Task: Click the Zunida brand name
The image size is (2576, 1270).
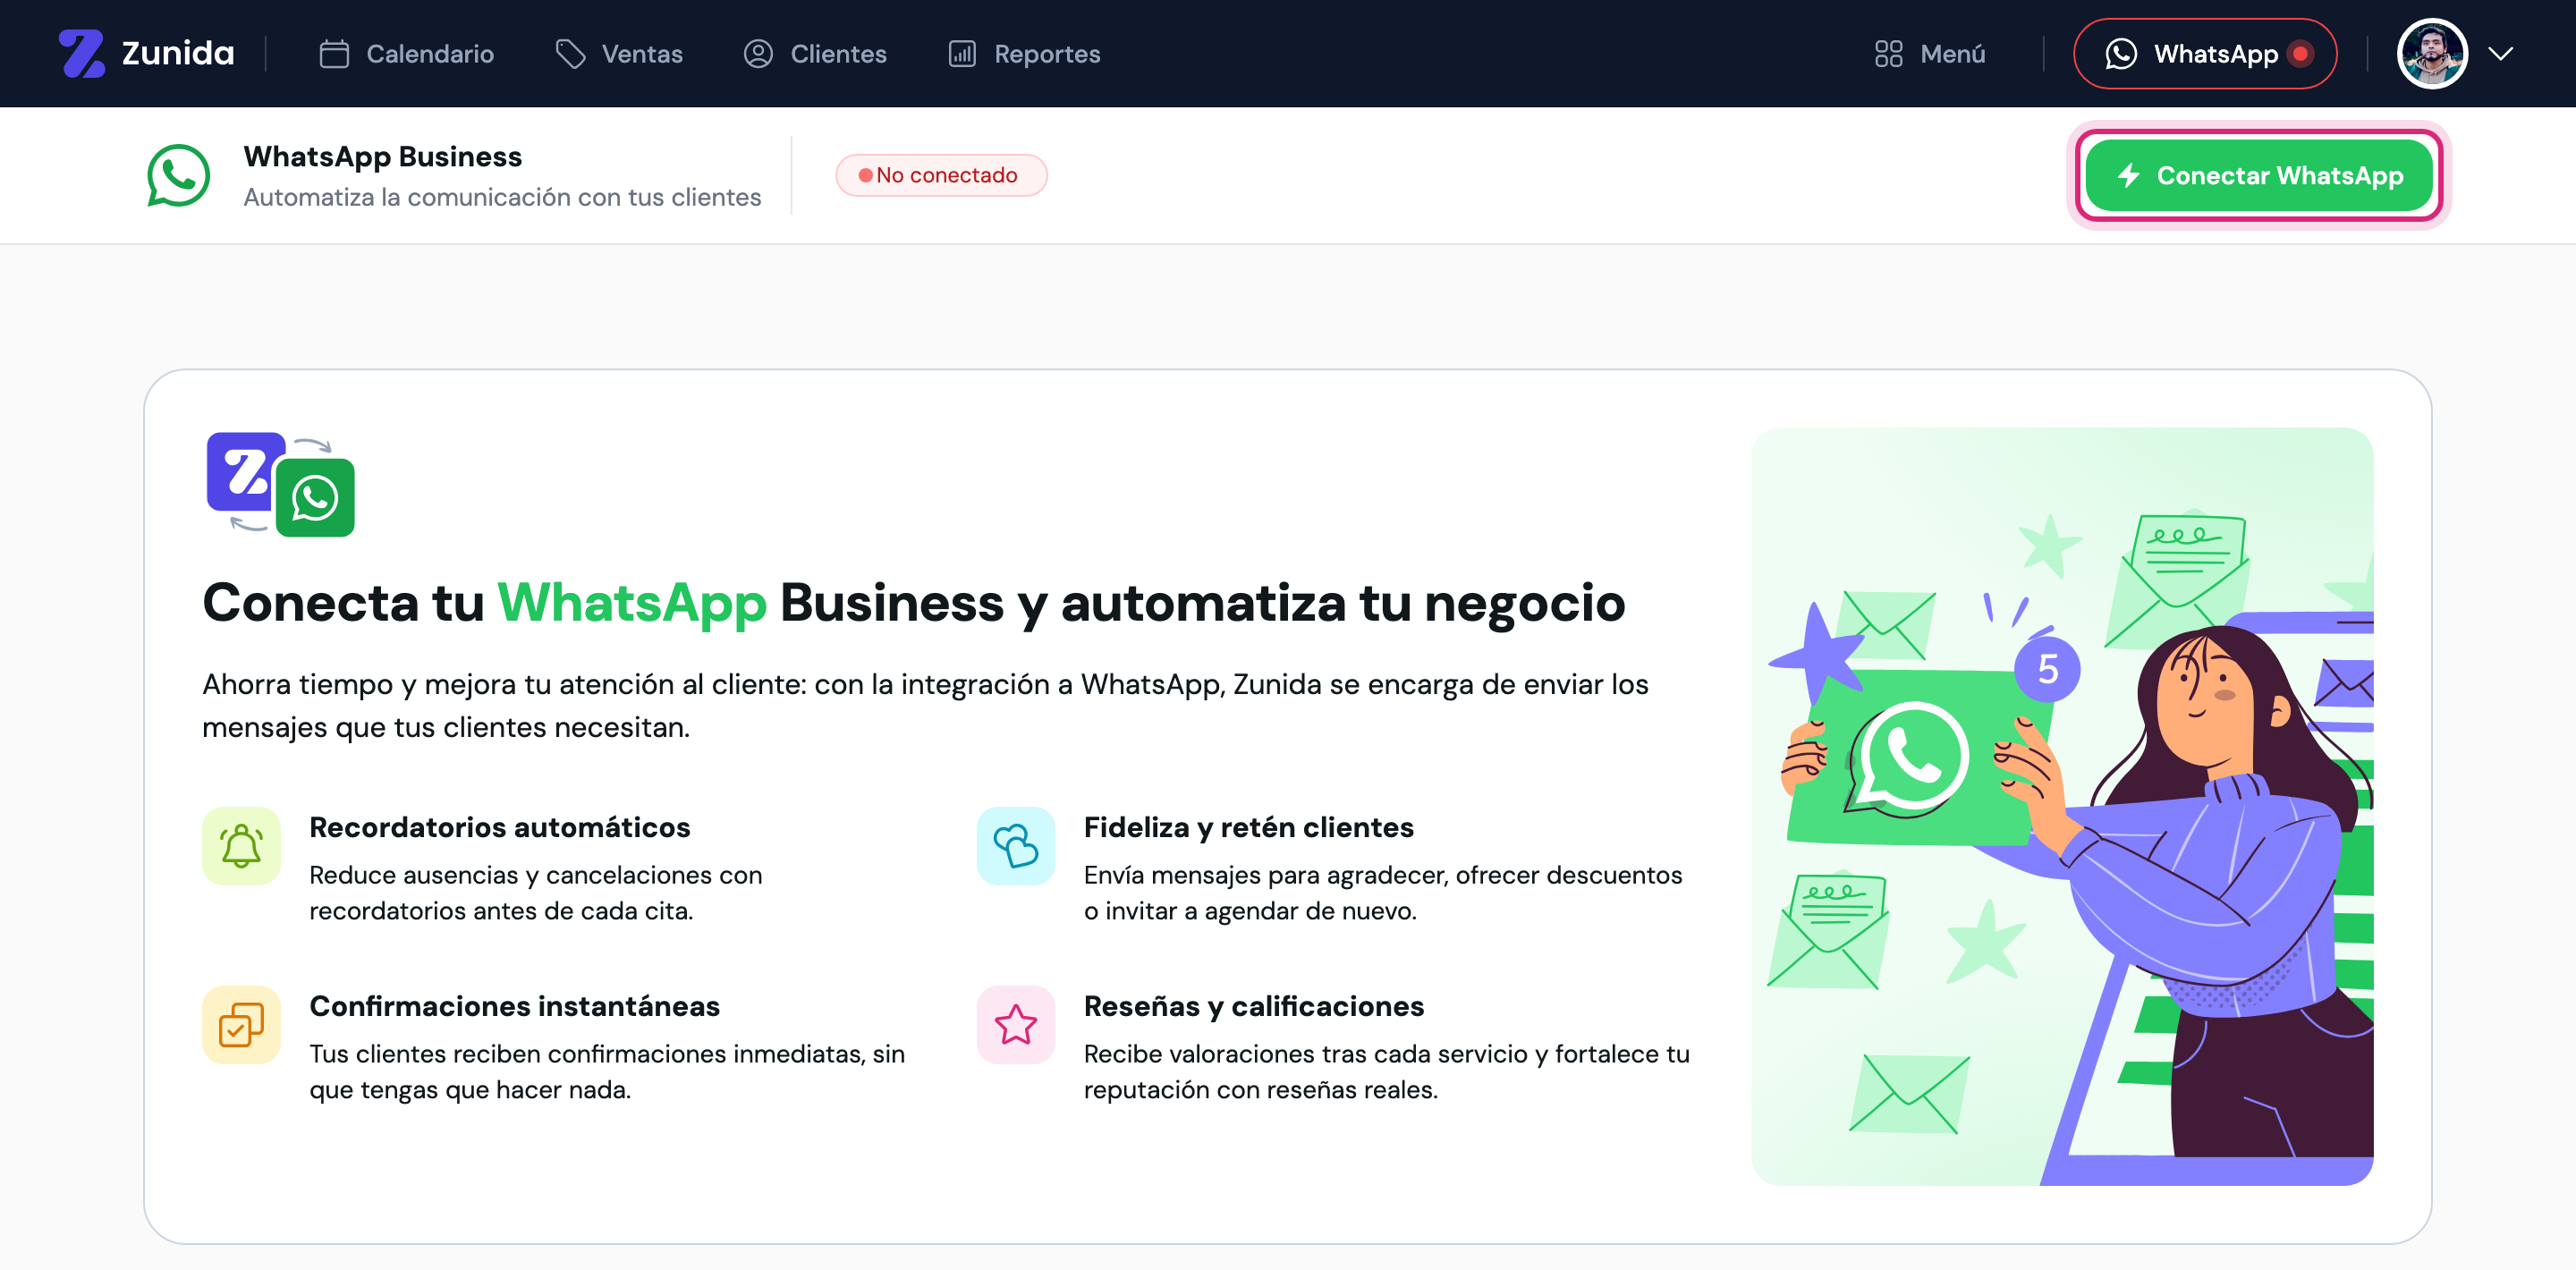Action: [178, 53]
